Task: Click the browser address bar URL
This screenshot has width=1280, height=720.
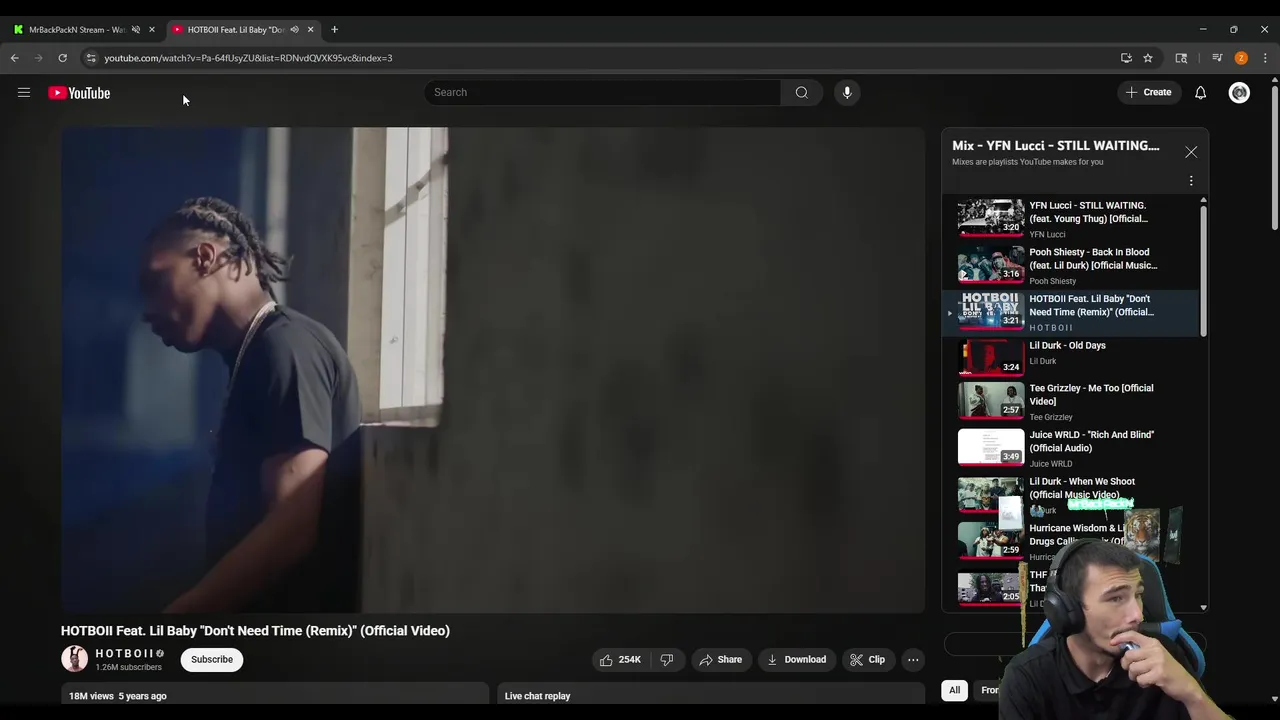Action: (x=248, y=58)
